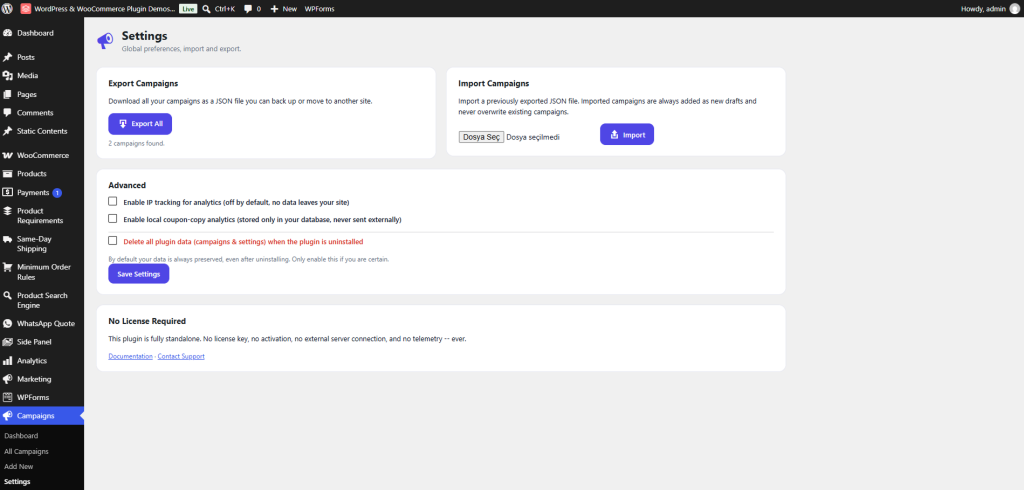The image size is (1024, 490).
Task: Open WPForms from the admin bar
Action: [317, 8]
